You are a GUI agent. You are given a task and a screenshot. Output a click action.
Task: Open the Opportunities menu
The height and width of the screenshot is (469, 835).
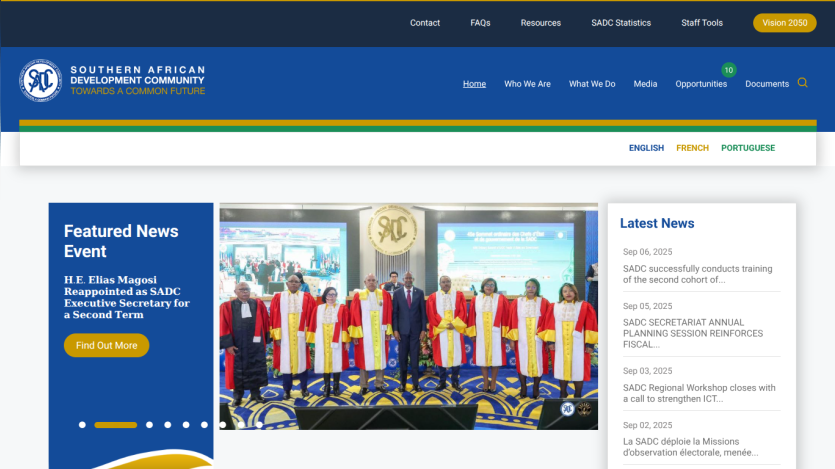click(x=701, y=84)
